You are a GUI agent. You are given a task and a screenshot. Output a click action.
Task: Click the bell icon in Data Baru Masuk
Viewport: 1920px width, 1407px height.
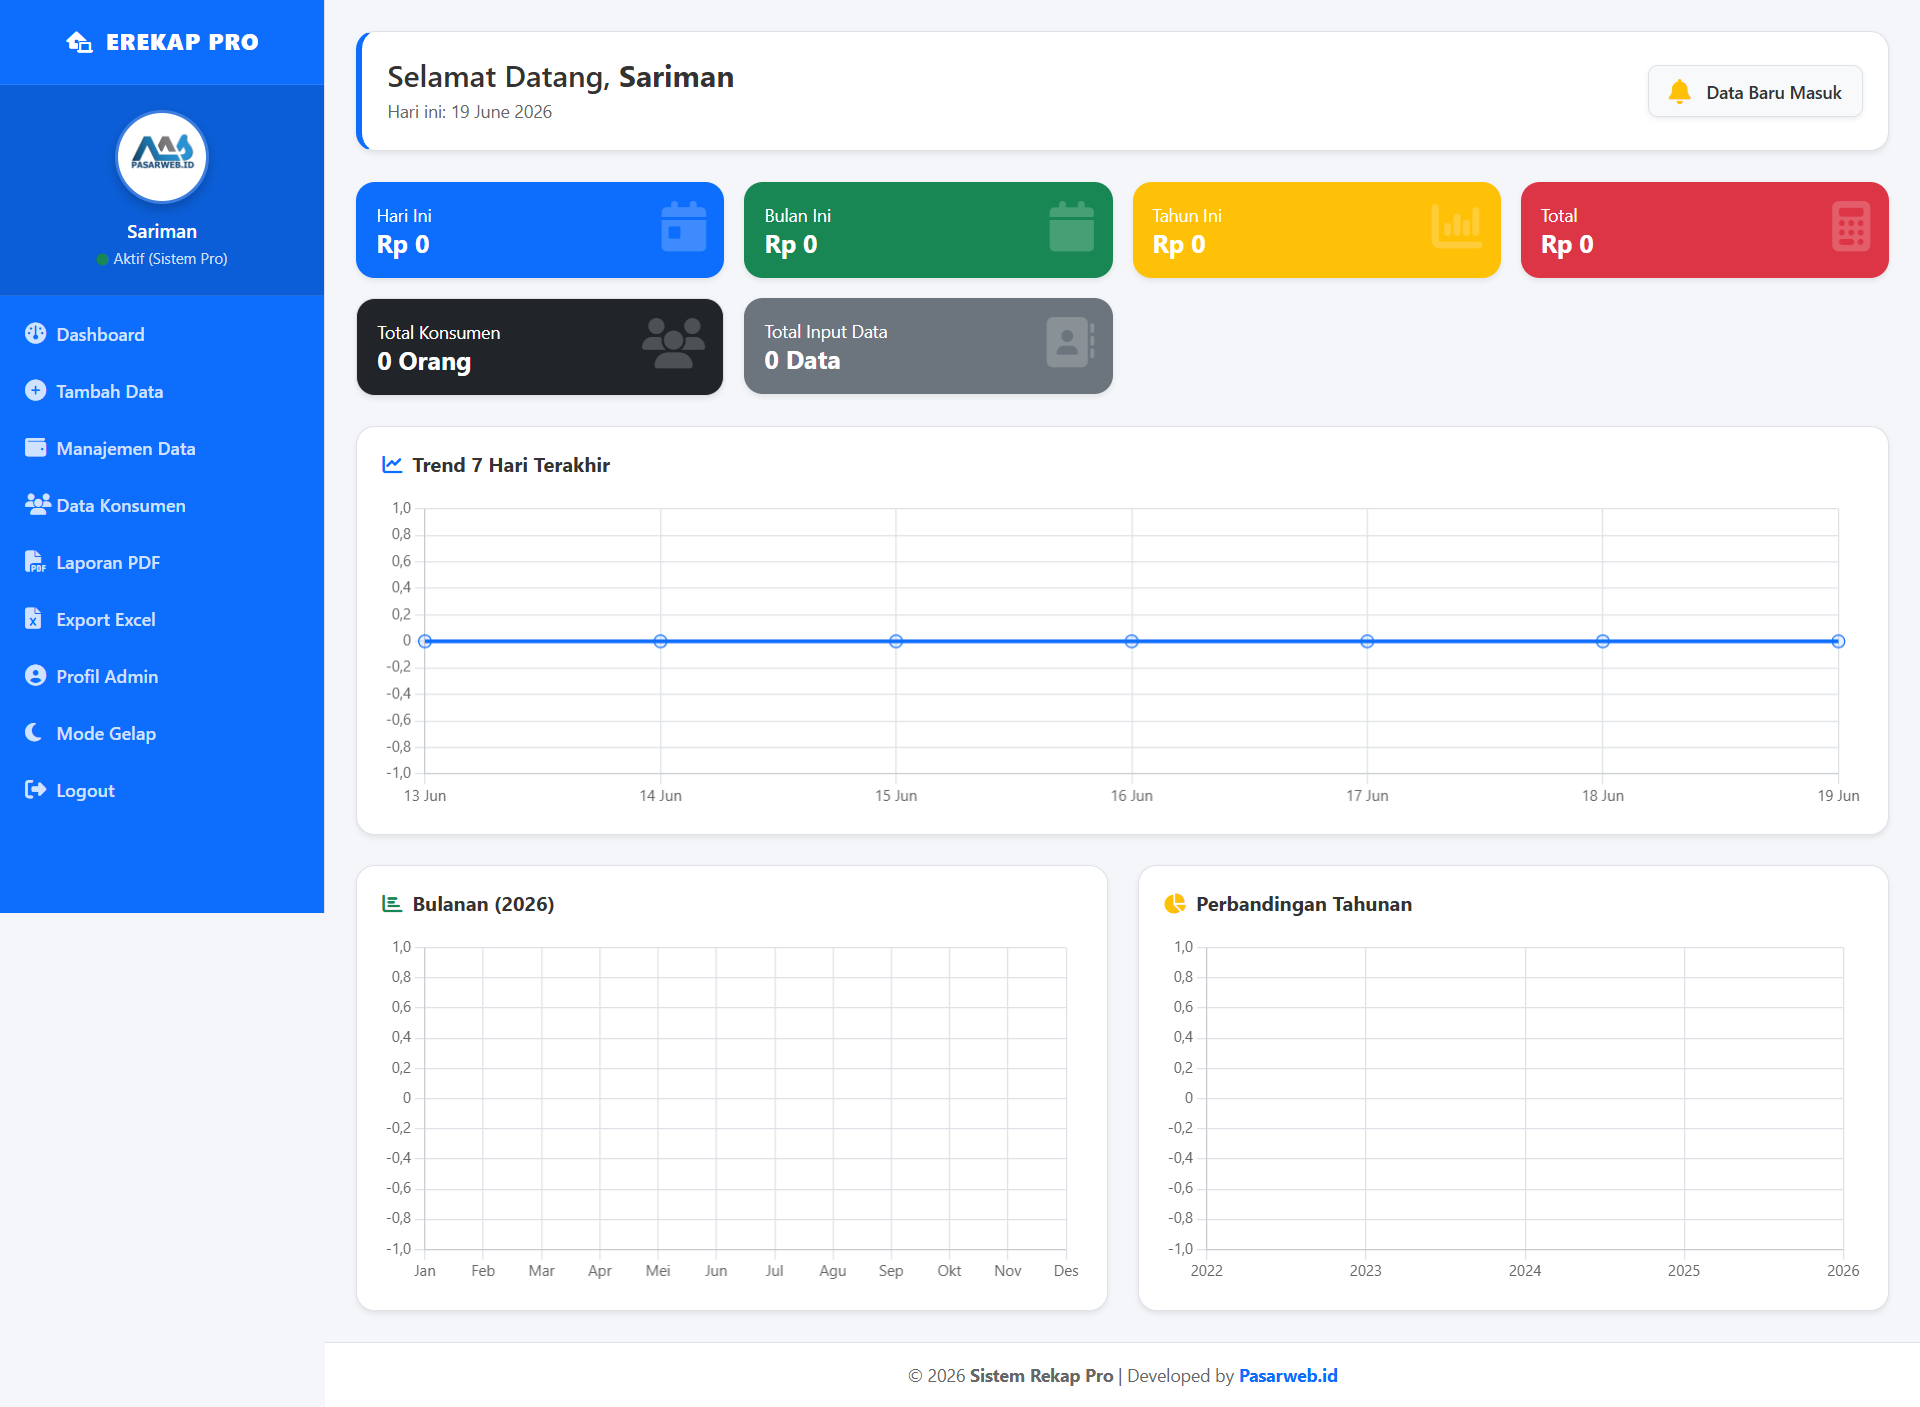pyautogui.click(x=1679, y=92)
